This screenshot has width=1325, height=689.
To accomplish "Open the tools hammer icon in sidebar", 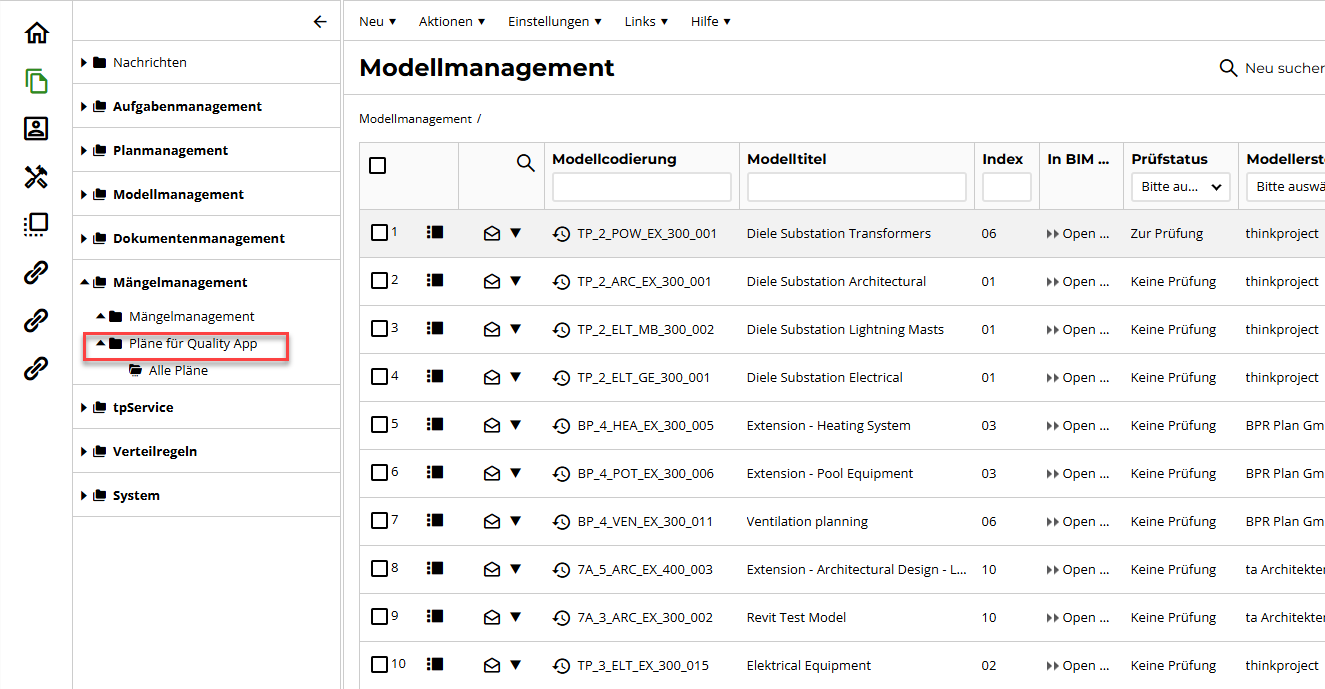I will [36, 177].
